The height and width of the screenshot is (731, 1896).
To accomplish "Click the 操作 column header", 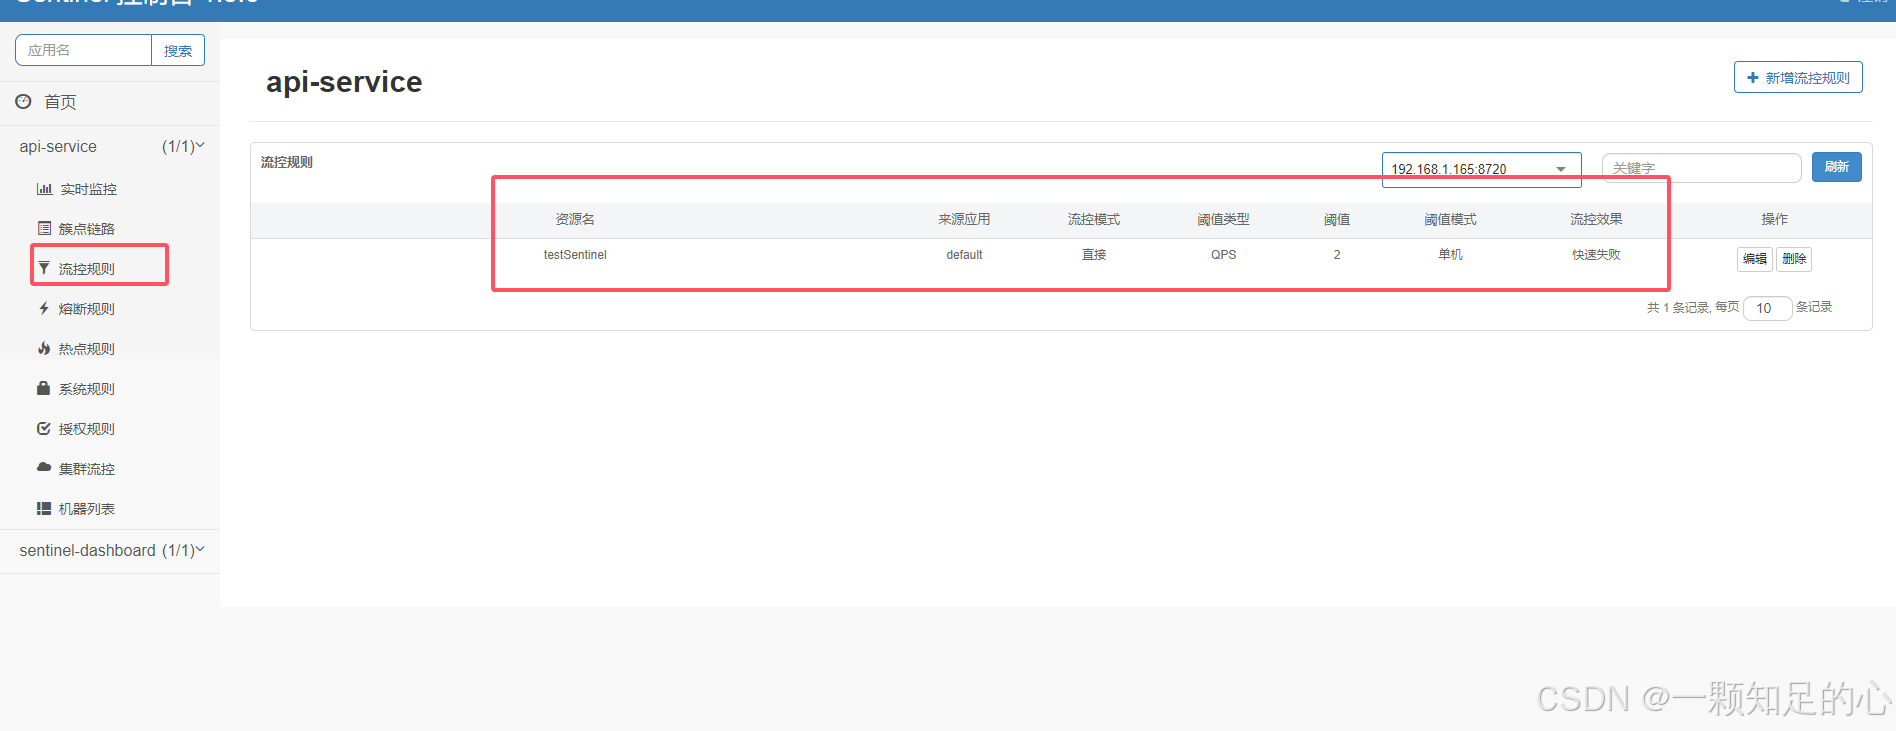I will [1775, 219].
